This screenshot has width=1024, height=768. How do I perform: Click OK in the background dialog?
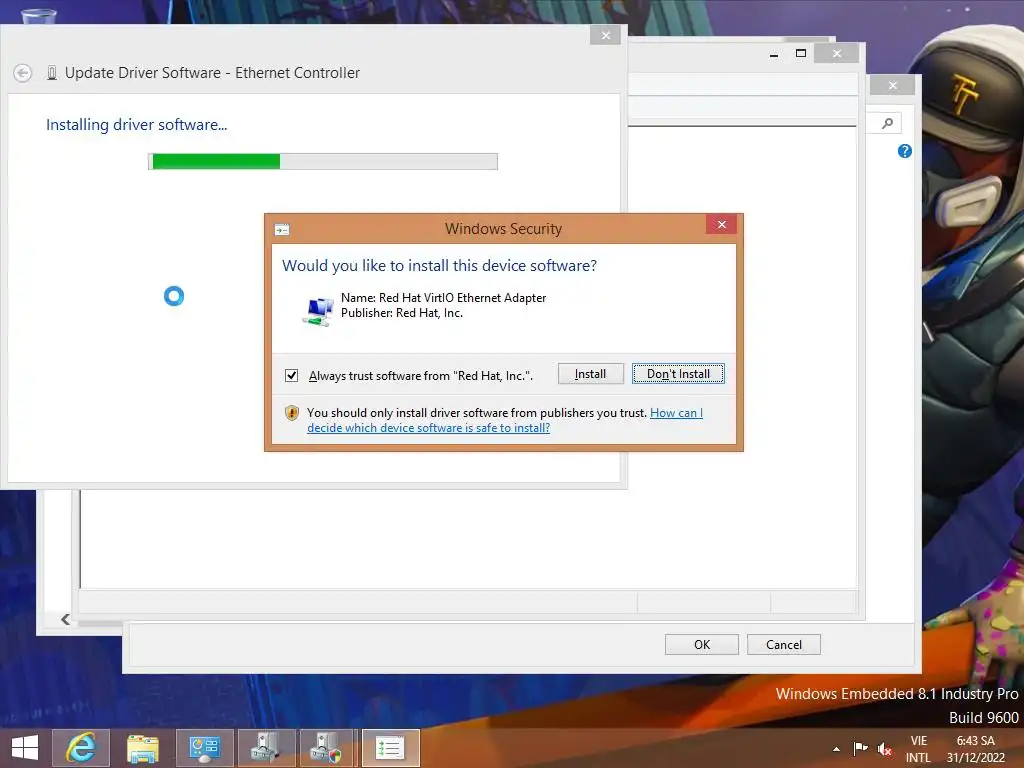click(x=702, y=645)
